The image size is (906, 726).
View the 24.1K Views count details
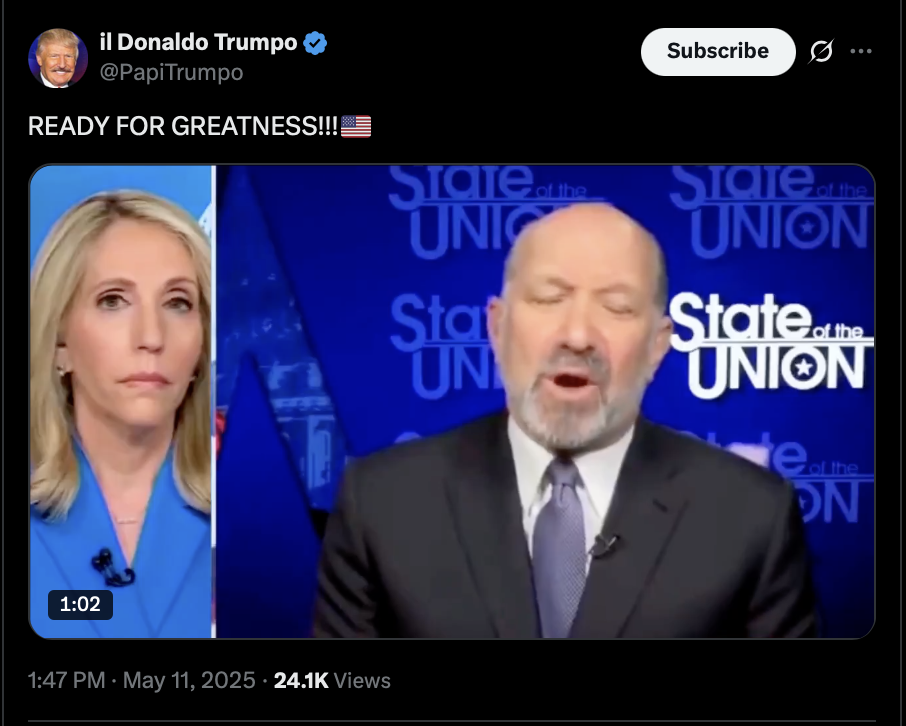point(332,680)
